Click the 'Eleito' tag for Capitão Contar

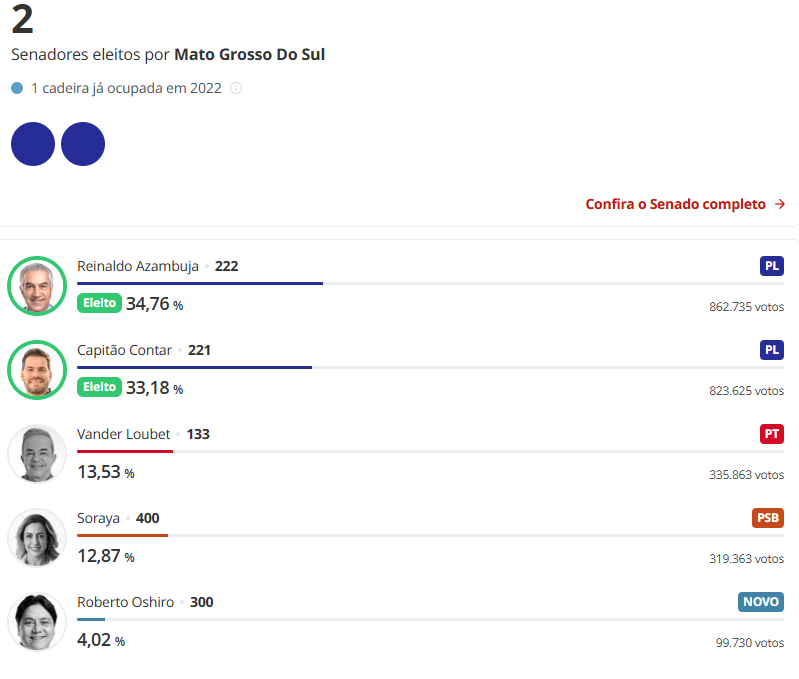click(99, 387)
